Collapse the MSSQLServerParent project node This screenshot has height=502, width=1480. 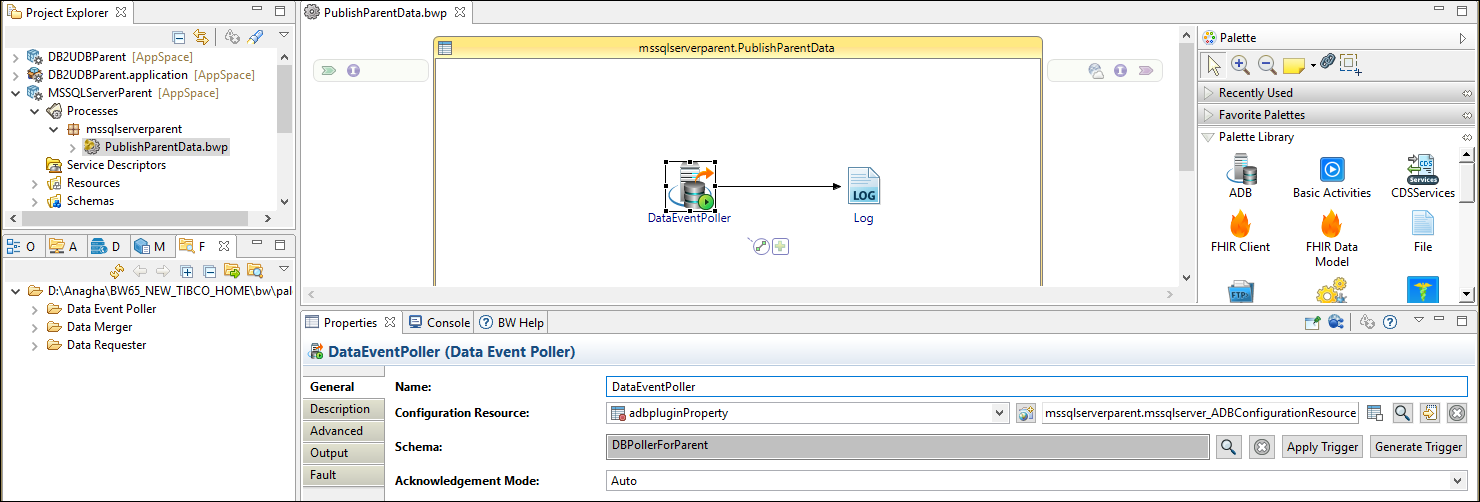pos(15,93)
